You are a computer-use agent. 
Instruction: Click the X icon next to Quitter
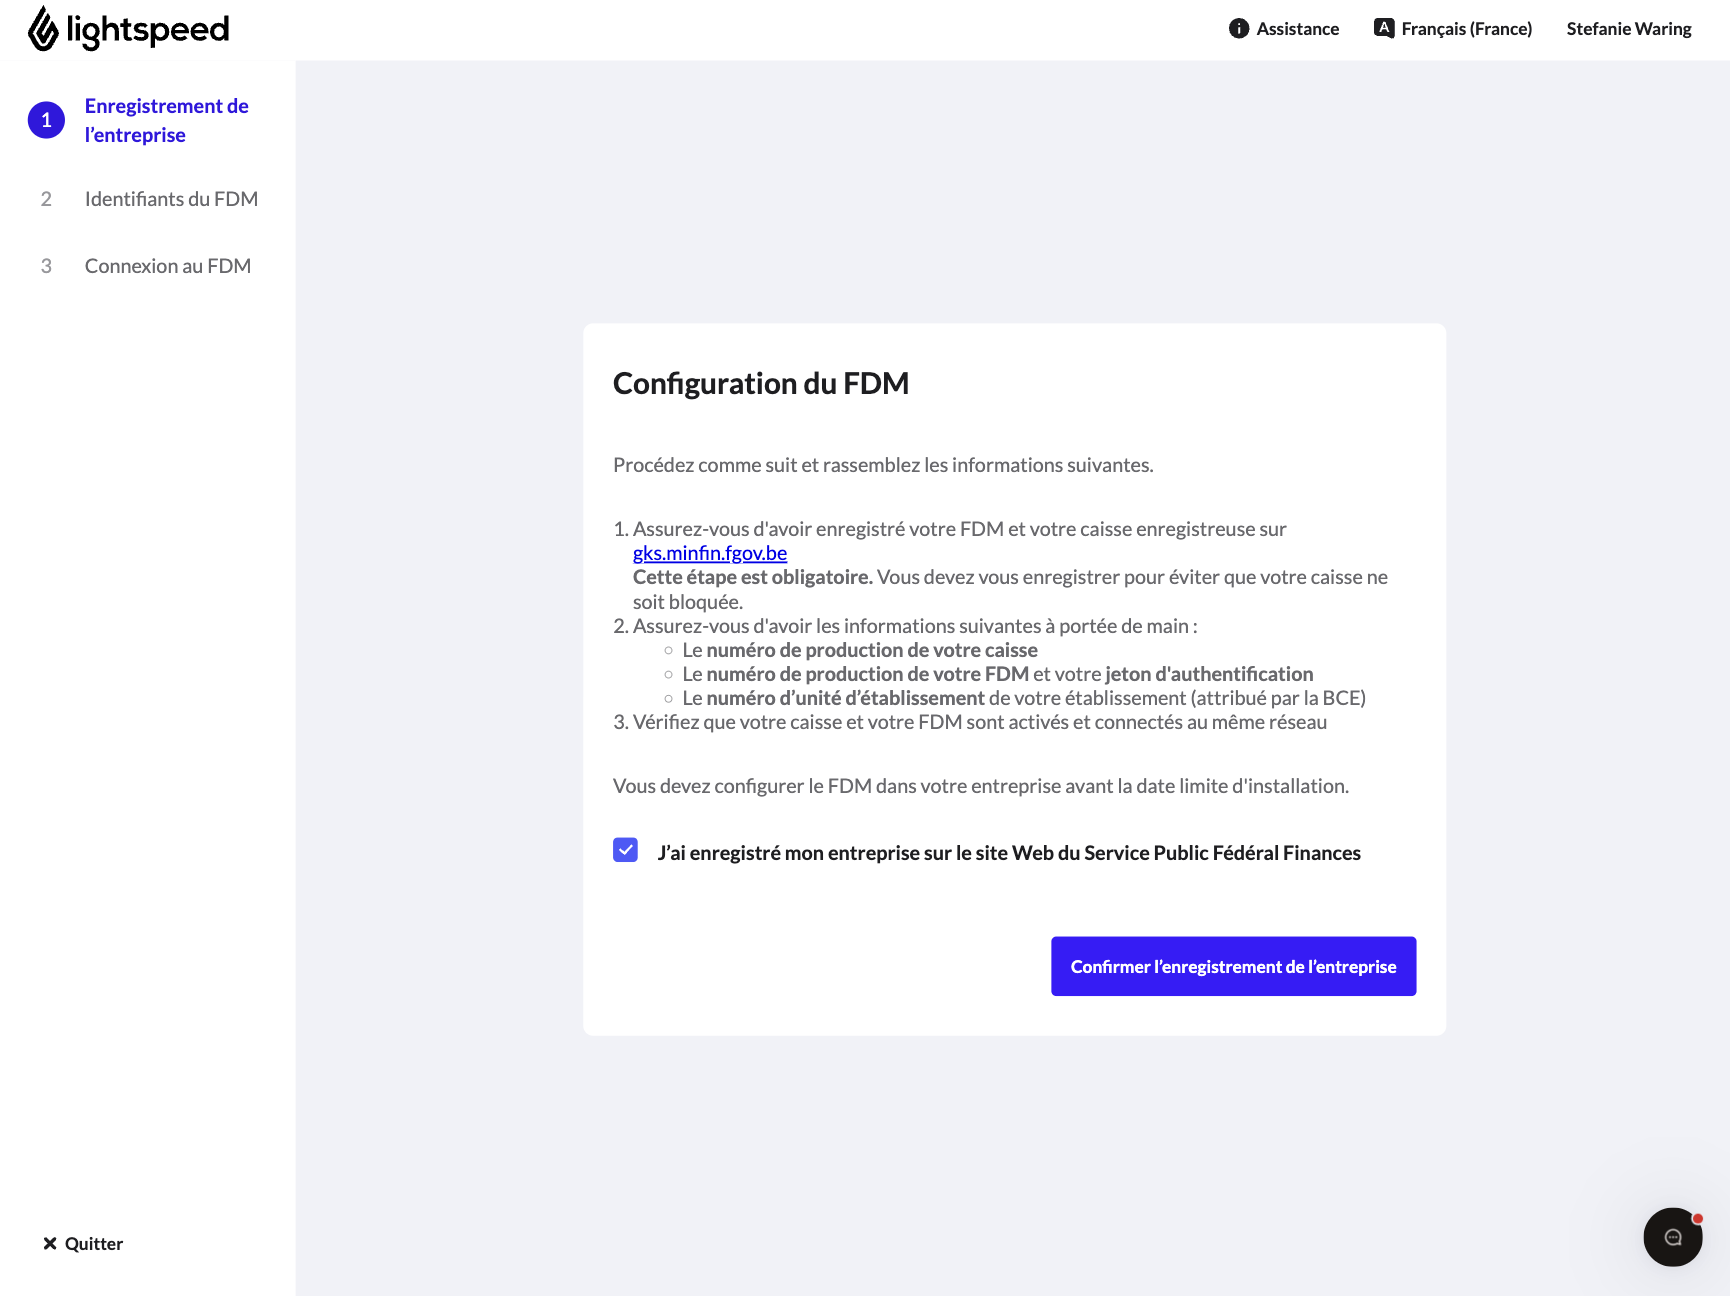tap(50, 1244)
